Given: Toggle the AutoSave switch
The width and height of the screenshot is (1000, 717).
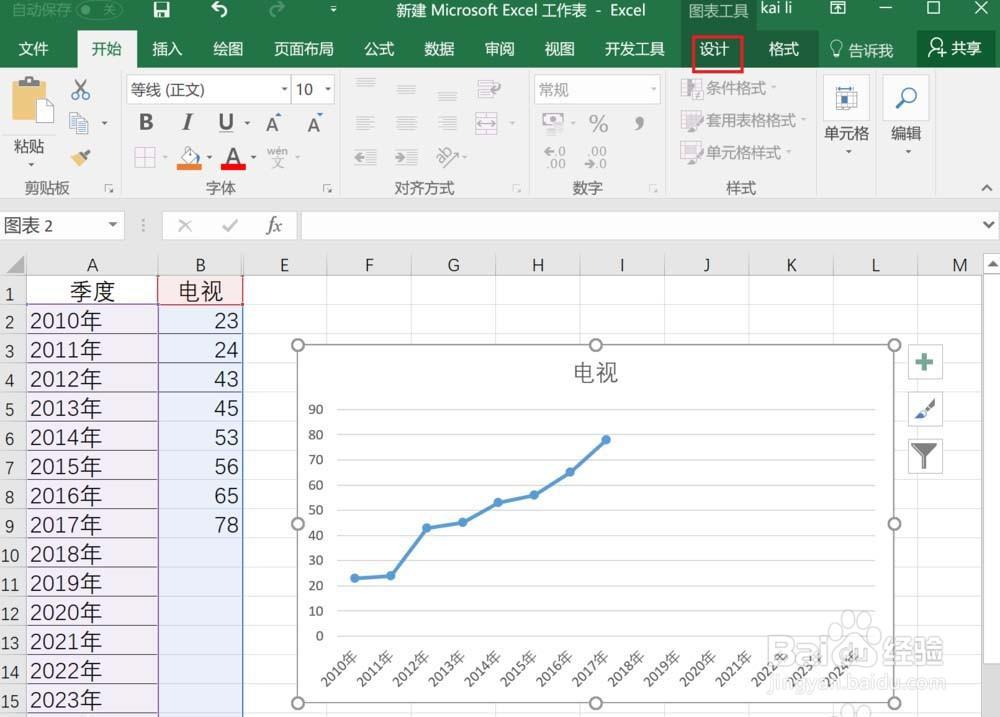Looking at the screenshot, I should 98,10.
